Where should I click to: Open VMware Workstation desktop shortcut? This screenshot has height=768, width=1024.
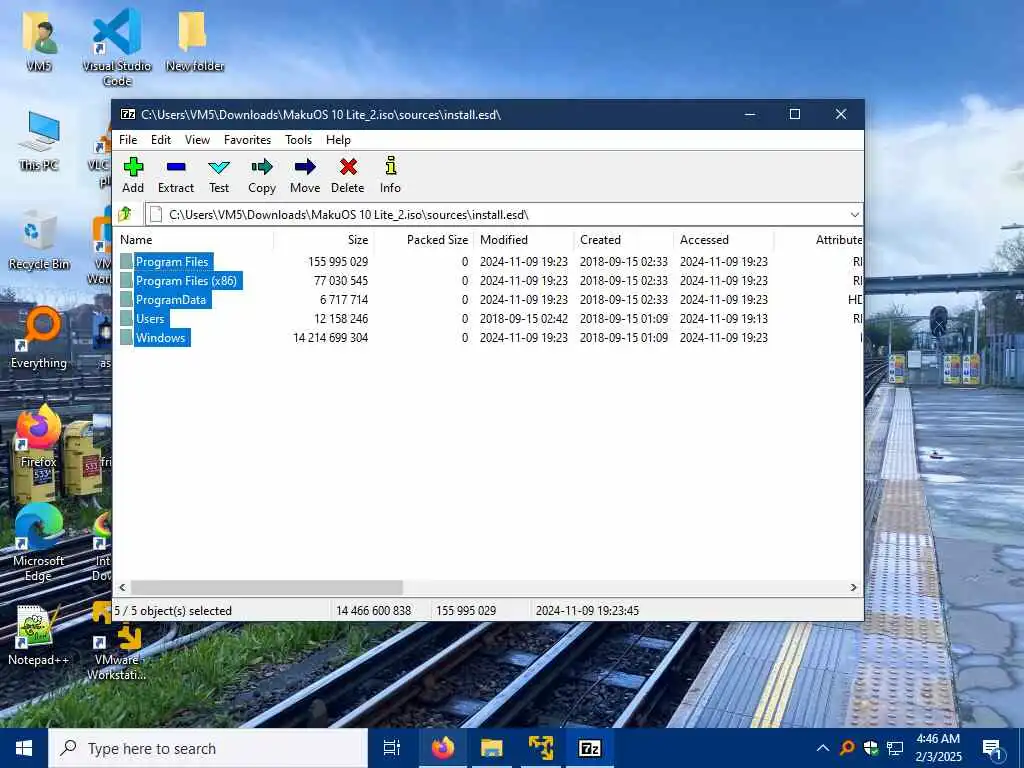coord(117,642)
